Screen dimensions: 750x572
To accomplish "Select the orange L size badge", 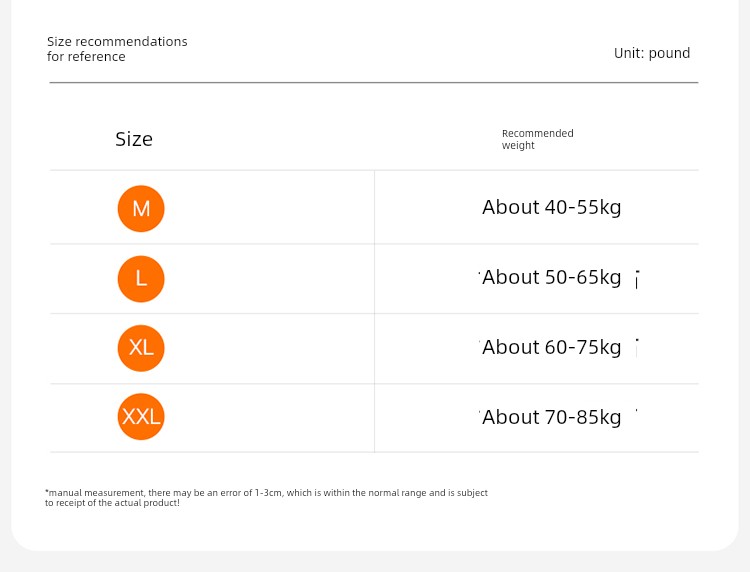I will 141,279.
